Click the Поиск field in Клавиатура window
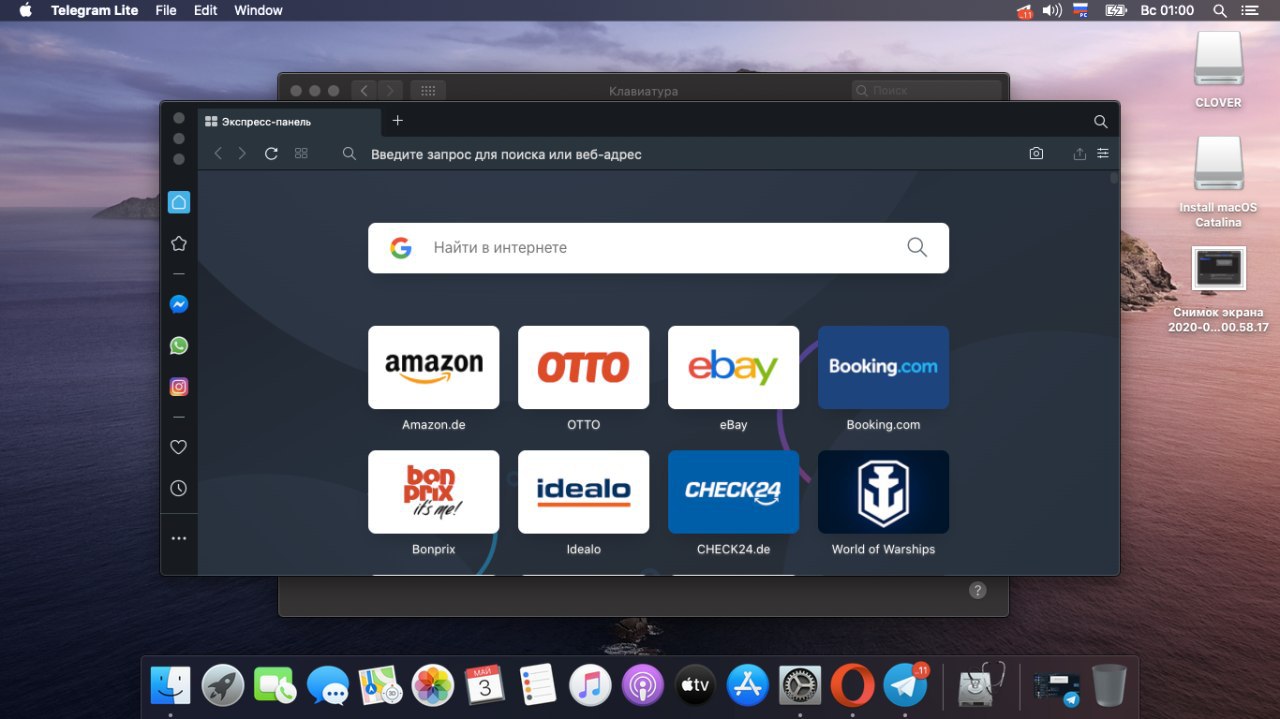This screenshot has width=1280, height=719. tap(926, 90)
